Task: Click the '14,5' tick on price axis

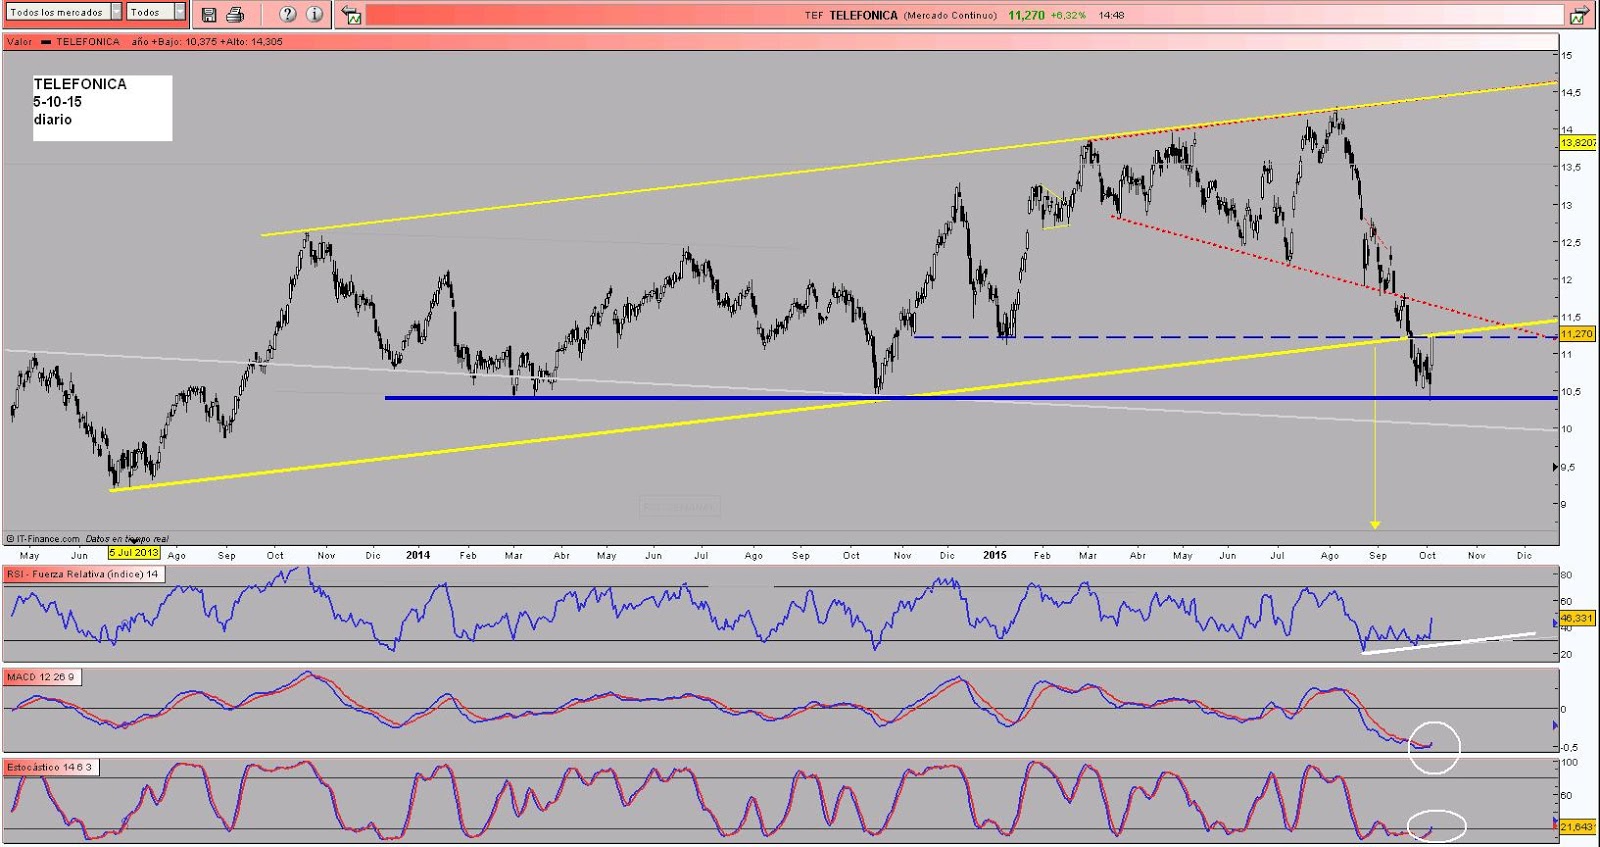Action: pos(1571,92)
